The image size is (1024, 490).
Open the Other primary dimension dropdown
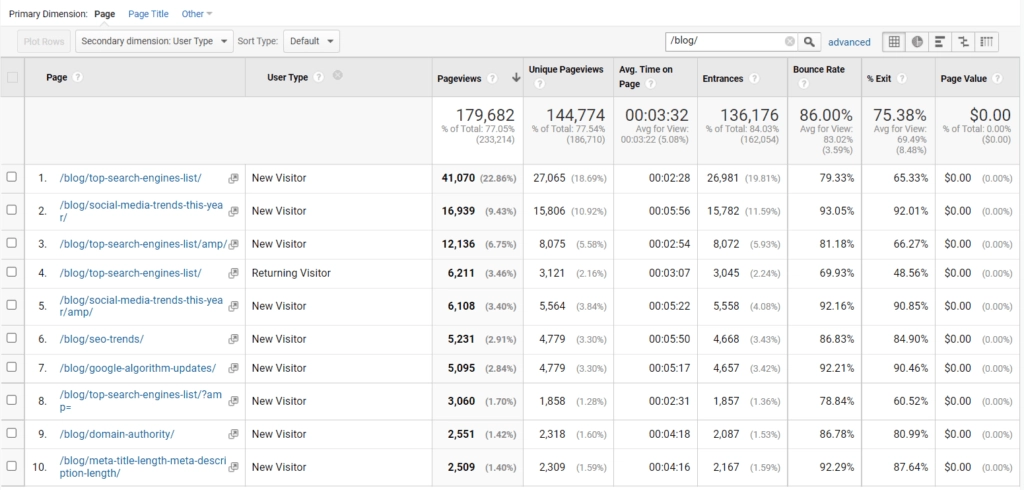click(196, 14)
